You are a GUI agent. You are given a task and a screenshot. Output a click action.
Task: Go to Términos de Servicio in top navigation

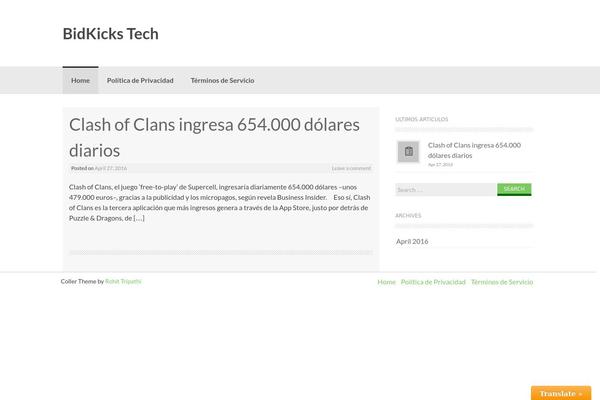[222, 80]
